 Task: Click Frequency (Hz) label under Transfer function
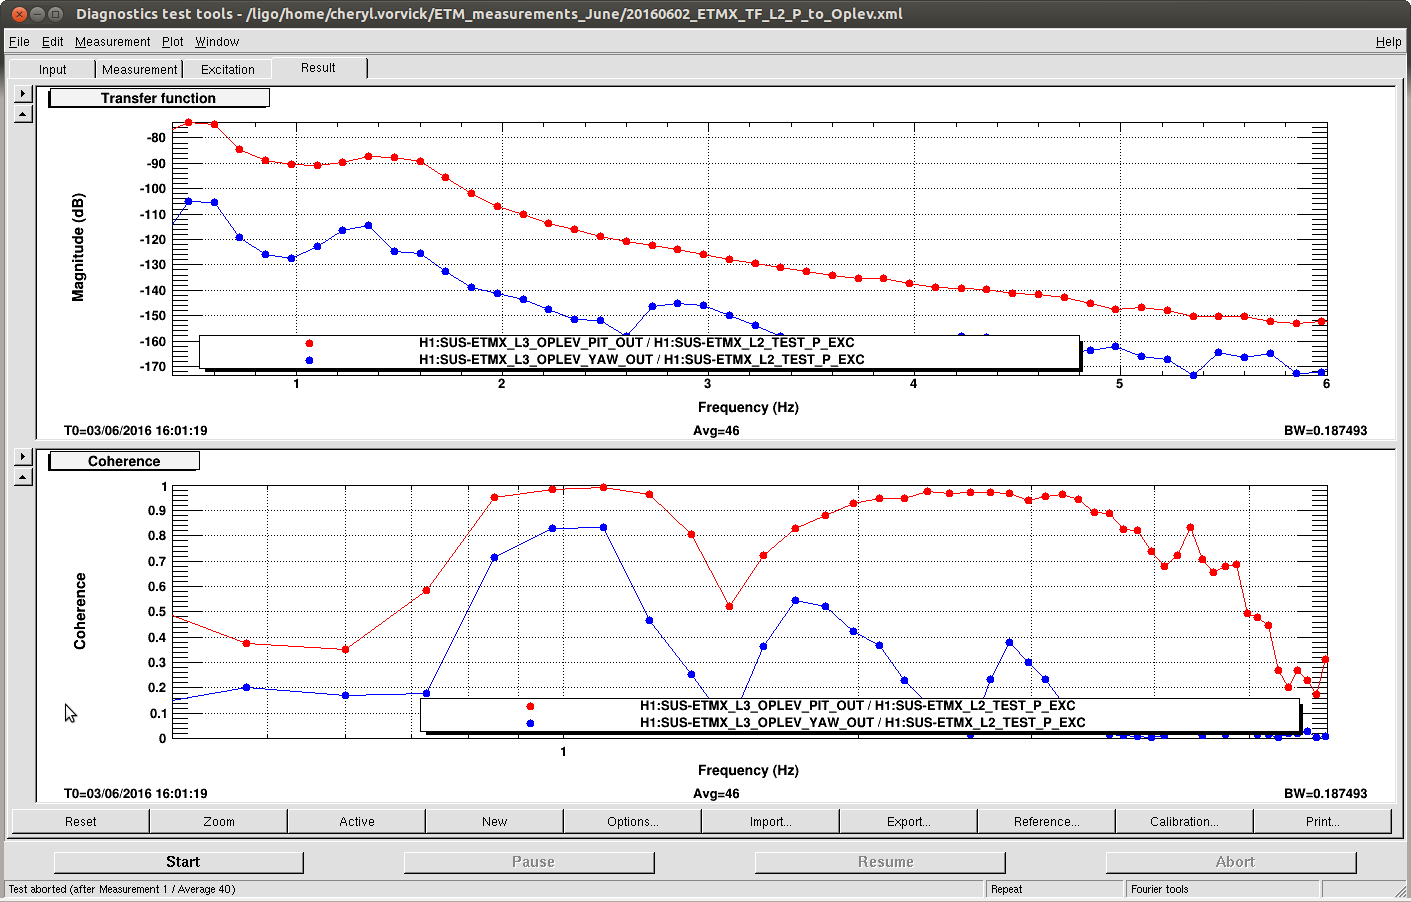[x=748, y=407]
